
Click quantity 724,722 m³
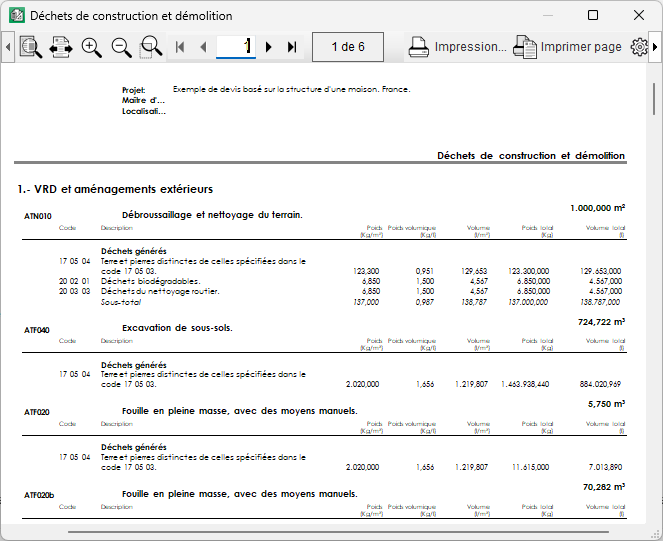pos(601,322)
